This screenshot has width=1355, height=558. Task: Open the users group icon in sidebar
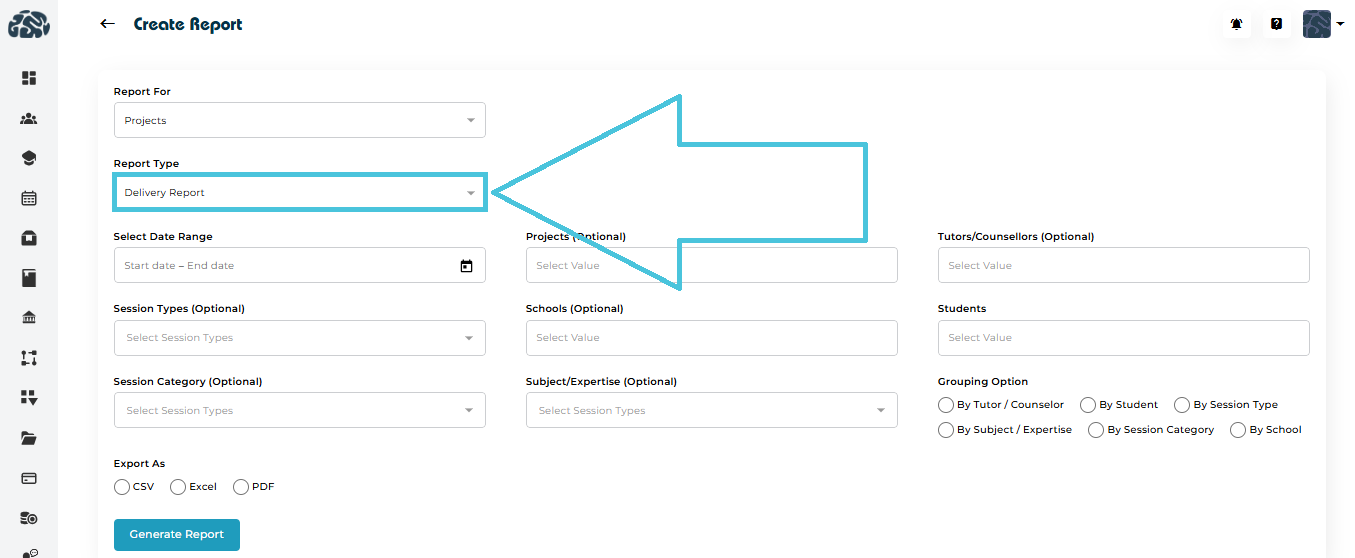click(29, 119)
